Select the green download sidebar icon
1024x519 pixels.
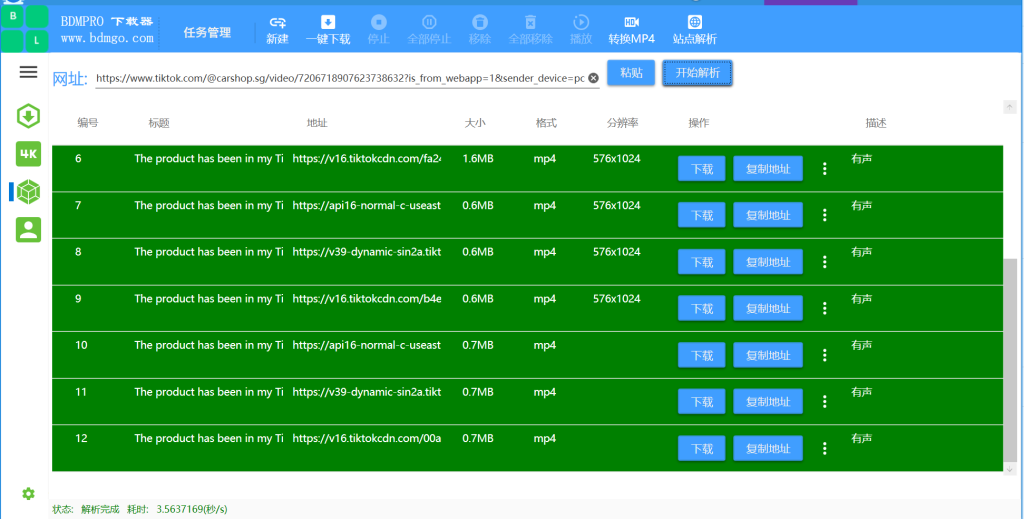coord(28,116)
